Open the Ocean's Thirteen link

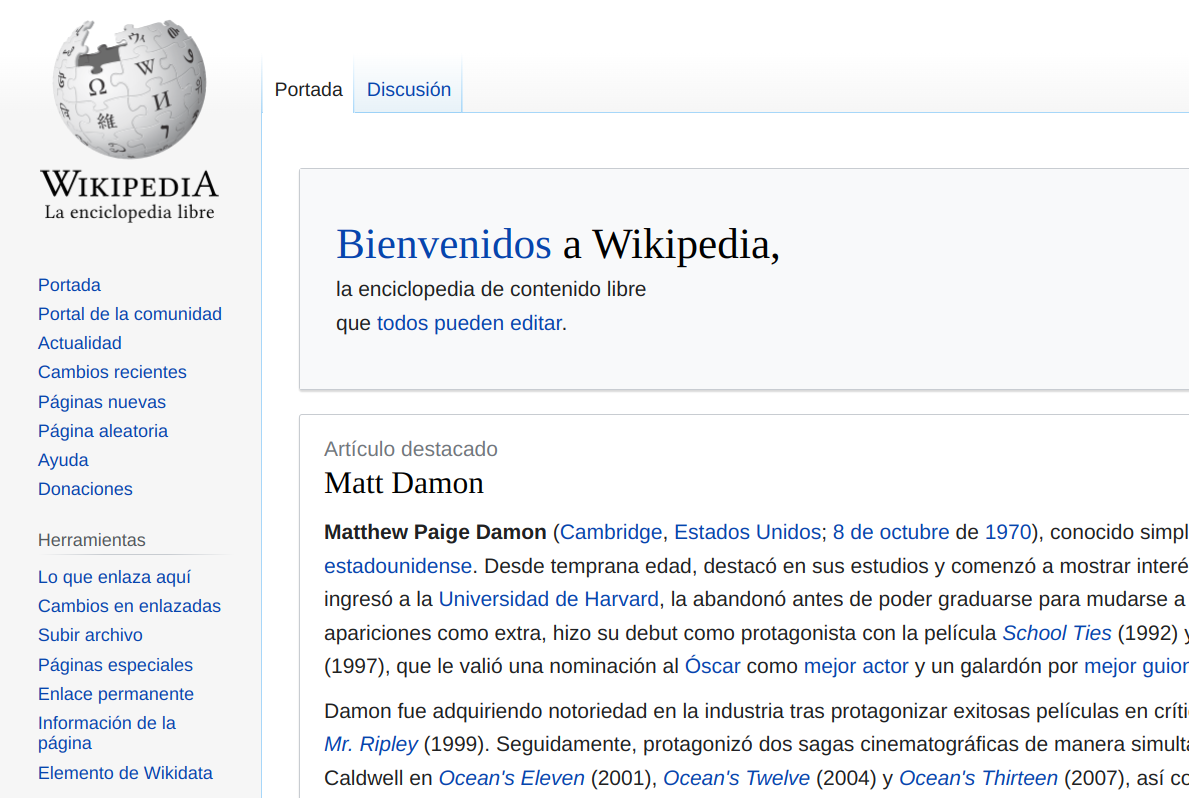tap(978, 778)
